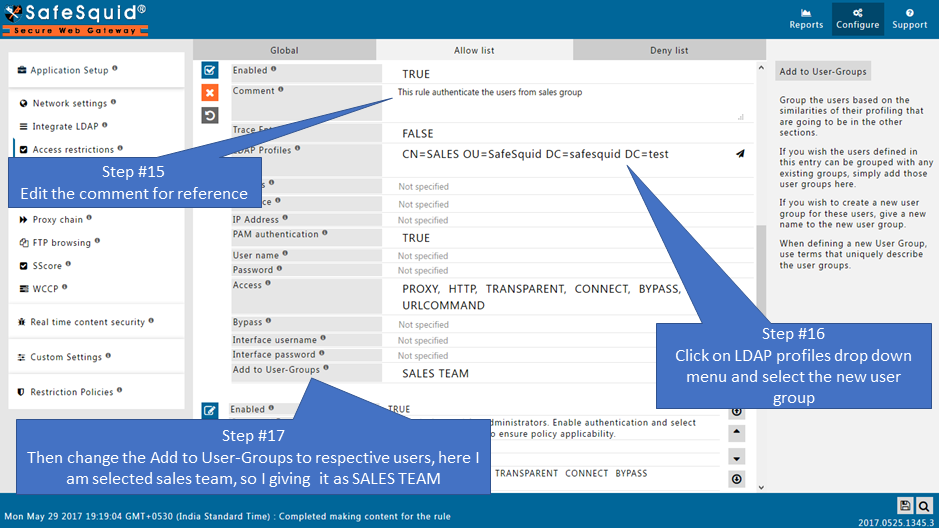The image size is (939, 528).
Task: Open the Configure section
Action: [x=858, y=19]
